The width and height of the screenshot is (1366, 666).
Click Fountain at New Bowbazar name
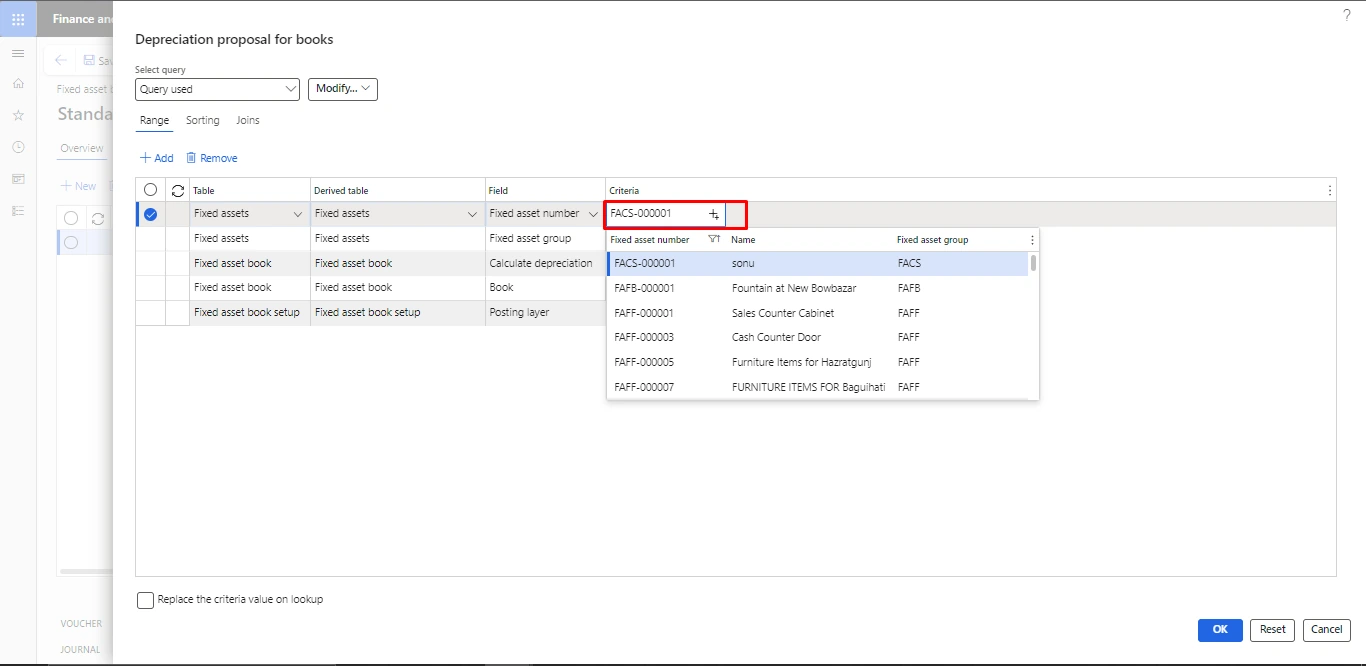click(794, 288)
